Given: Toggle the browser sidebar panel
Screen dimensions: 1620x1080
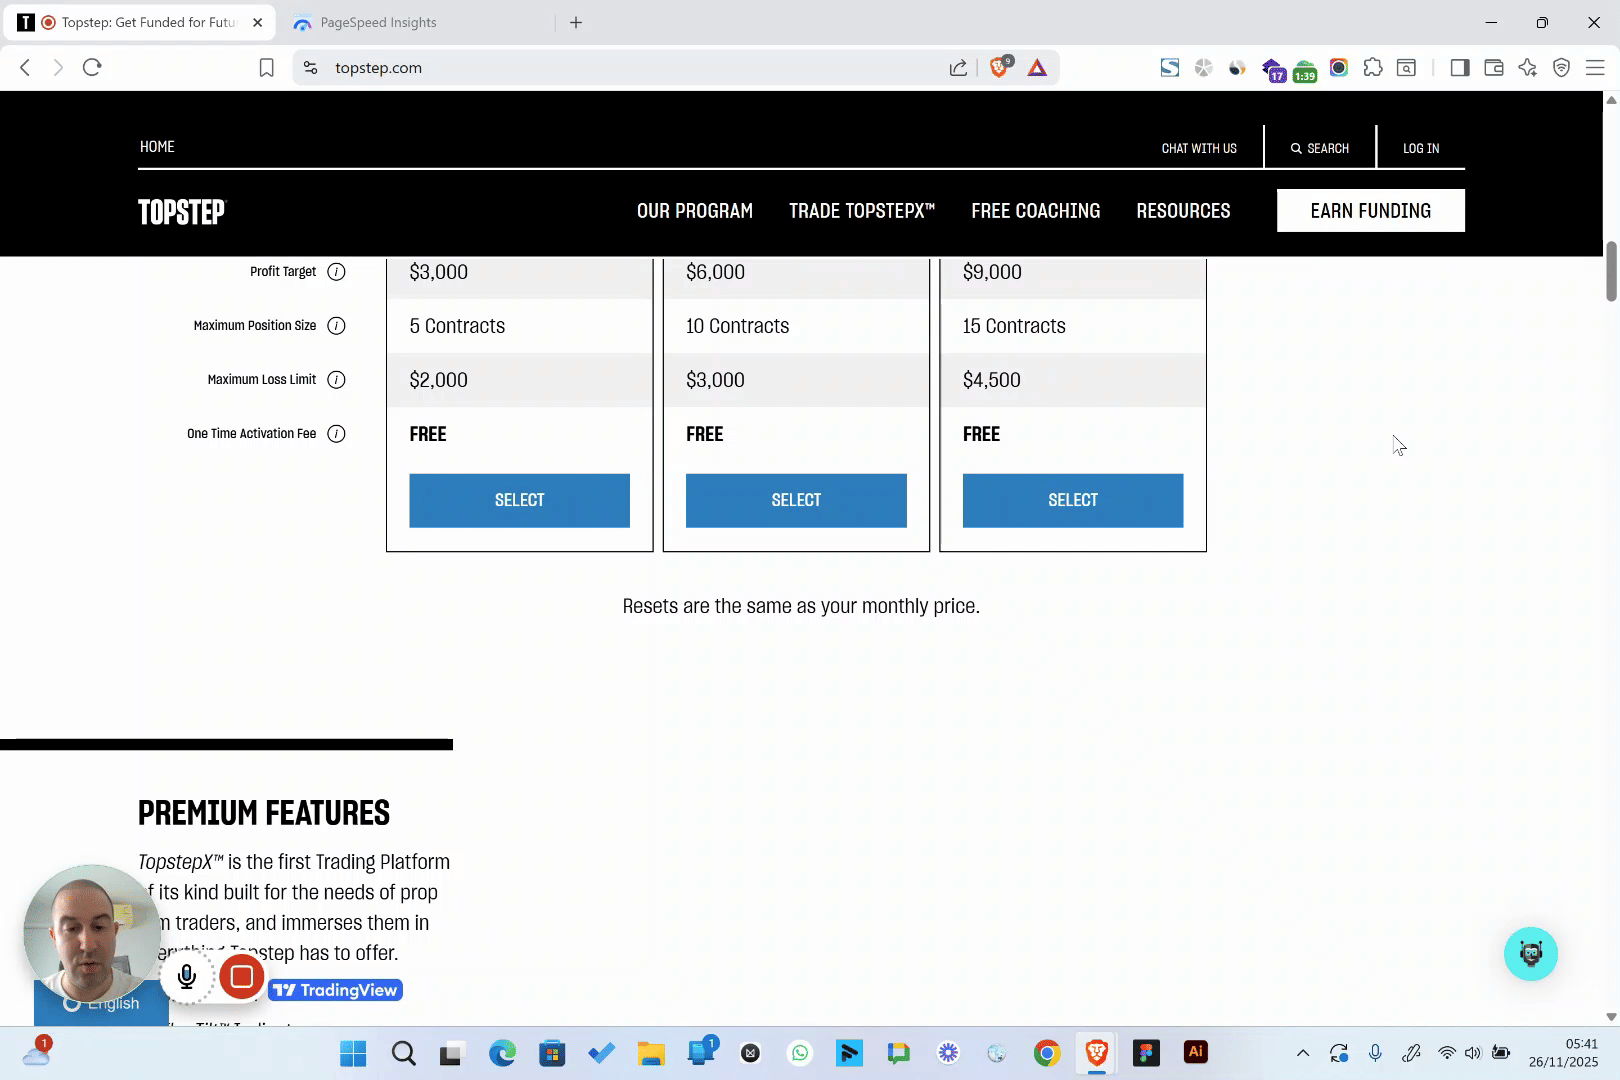Looking at the screenshot, I should [x=1459, y=67].
